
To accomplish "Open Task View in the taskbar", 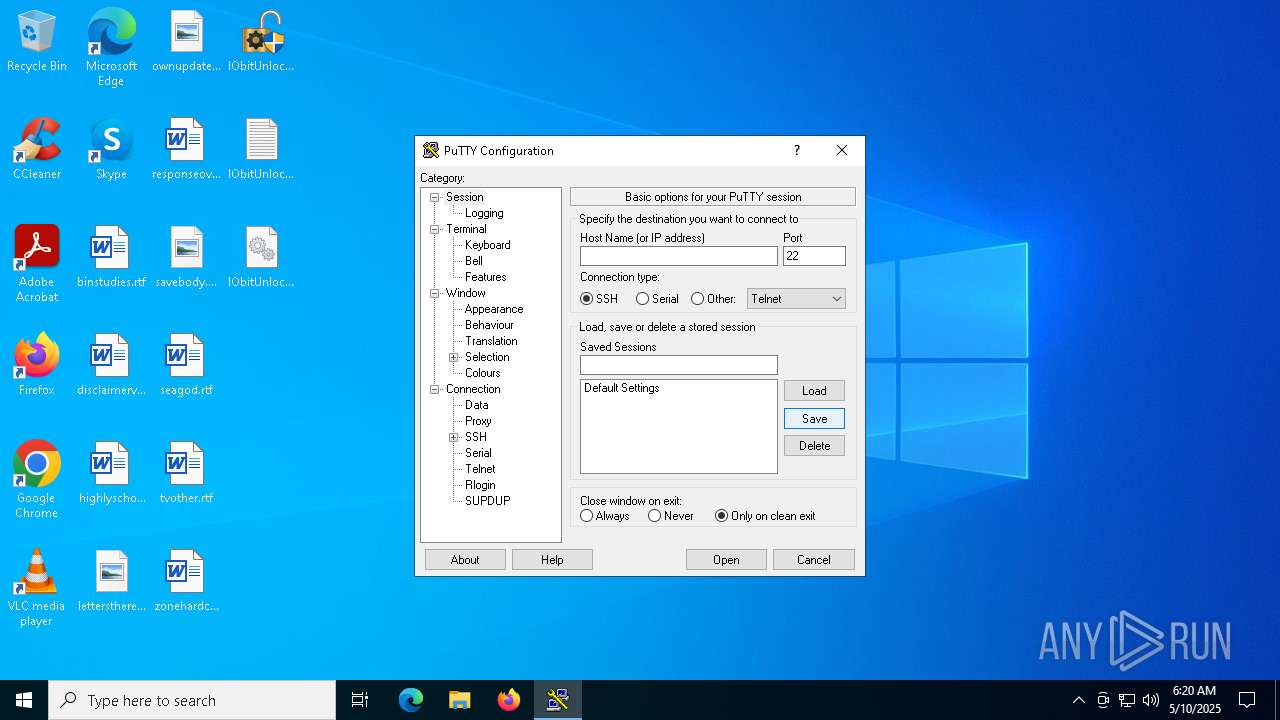I will [360, 700].
